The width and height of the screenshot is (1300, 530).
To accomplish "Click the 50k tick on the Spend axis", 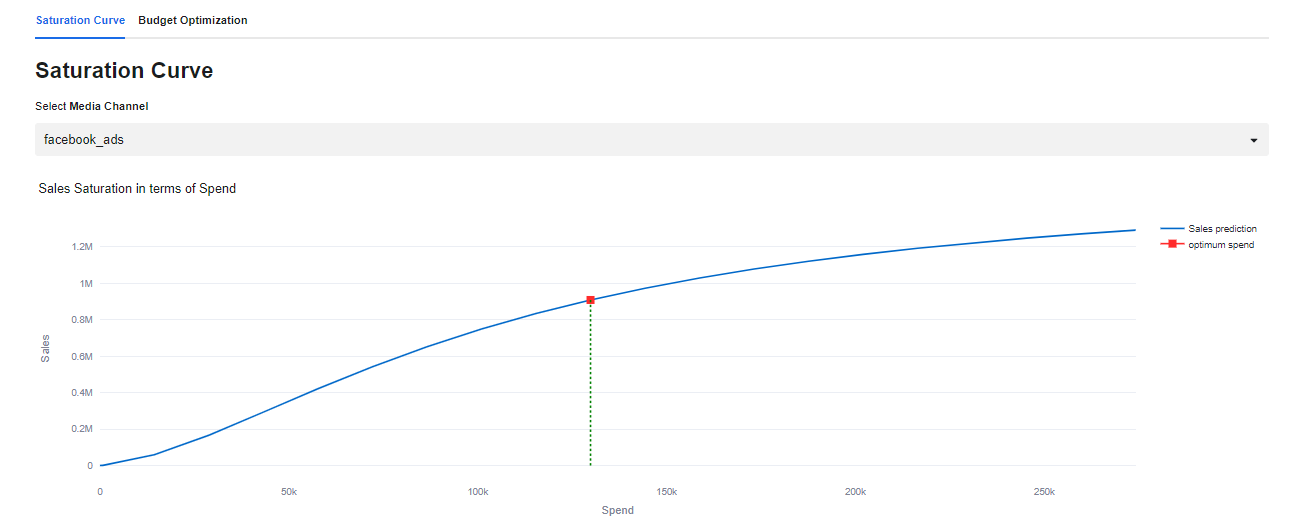I will (x=288, y=492).
